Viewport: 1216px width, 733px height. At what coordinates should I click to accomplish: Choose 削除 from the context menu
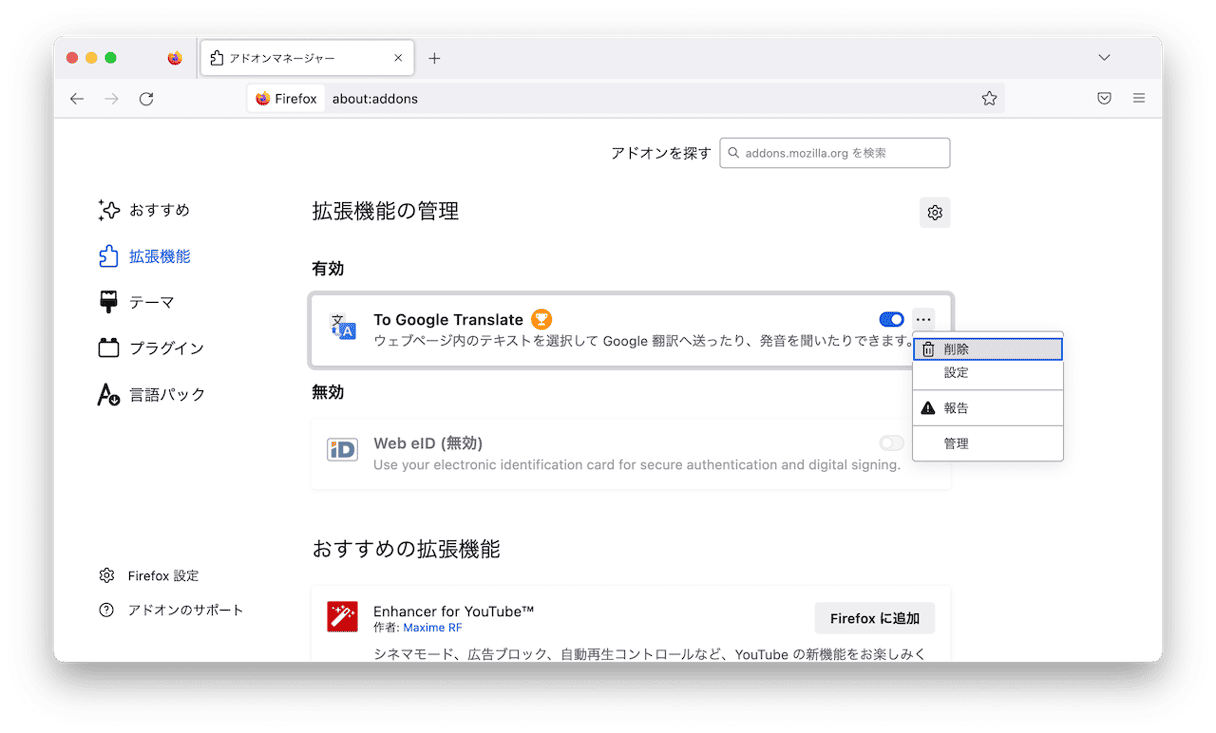(988, 349)
